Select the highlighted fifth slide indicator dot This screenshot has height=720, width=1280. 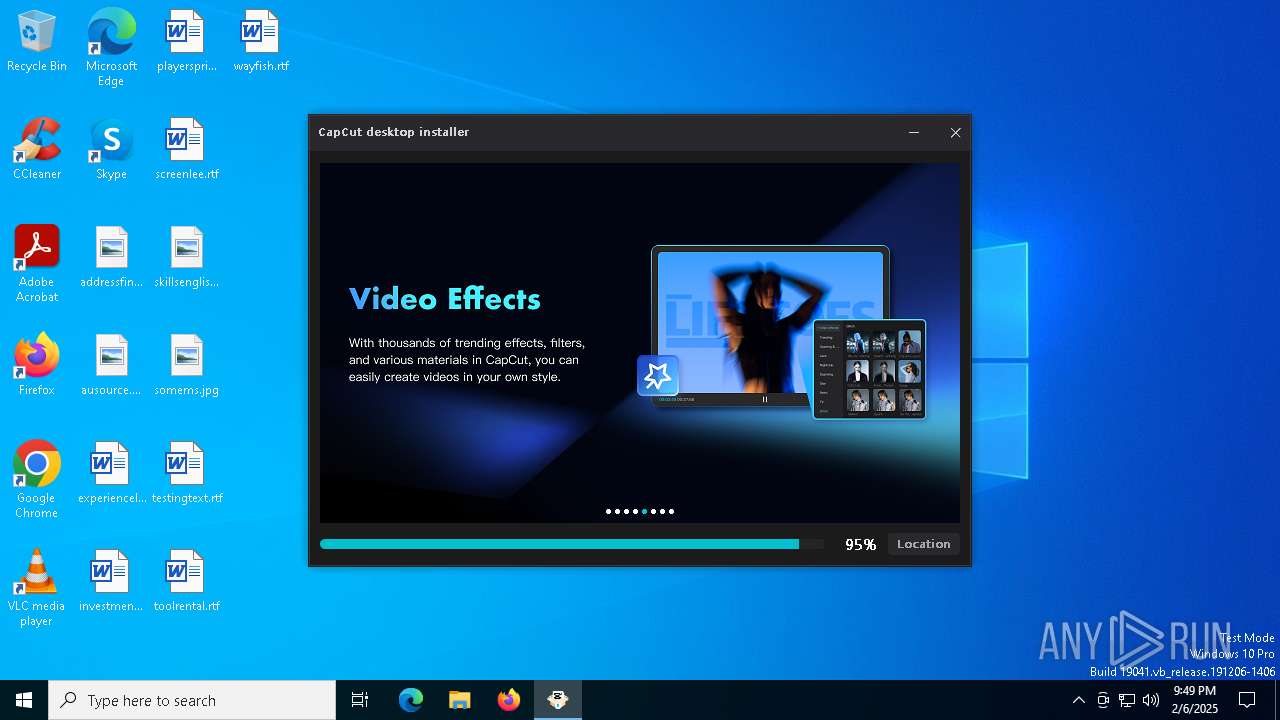pos(644,511)
